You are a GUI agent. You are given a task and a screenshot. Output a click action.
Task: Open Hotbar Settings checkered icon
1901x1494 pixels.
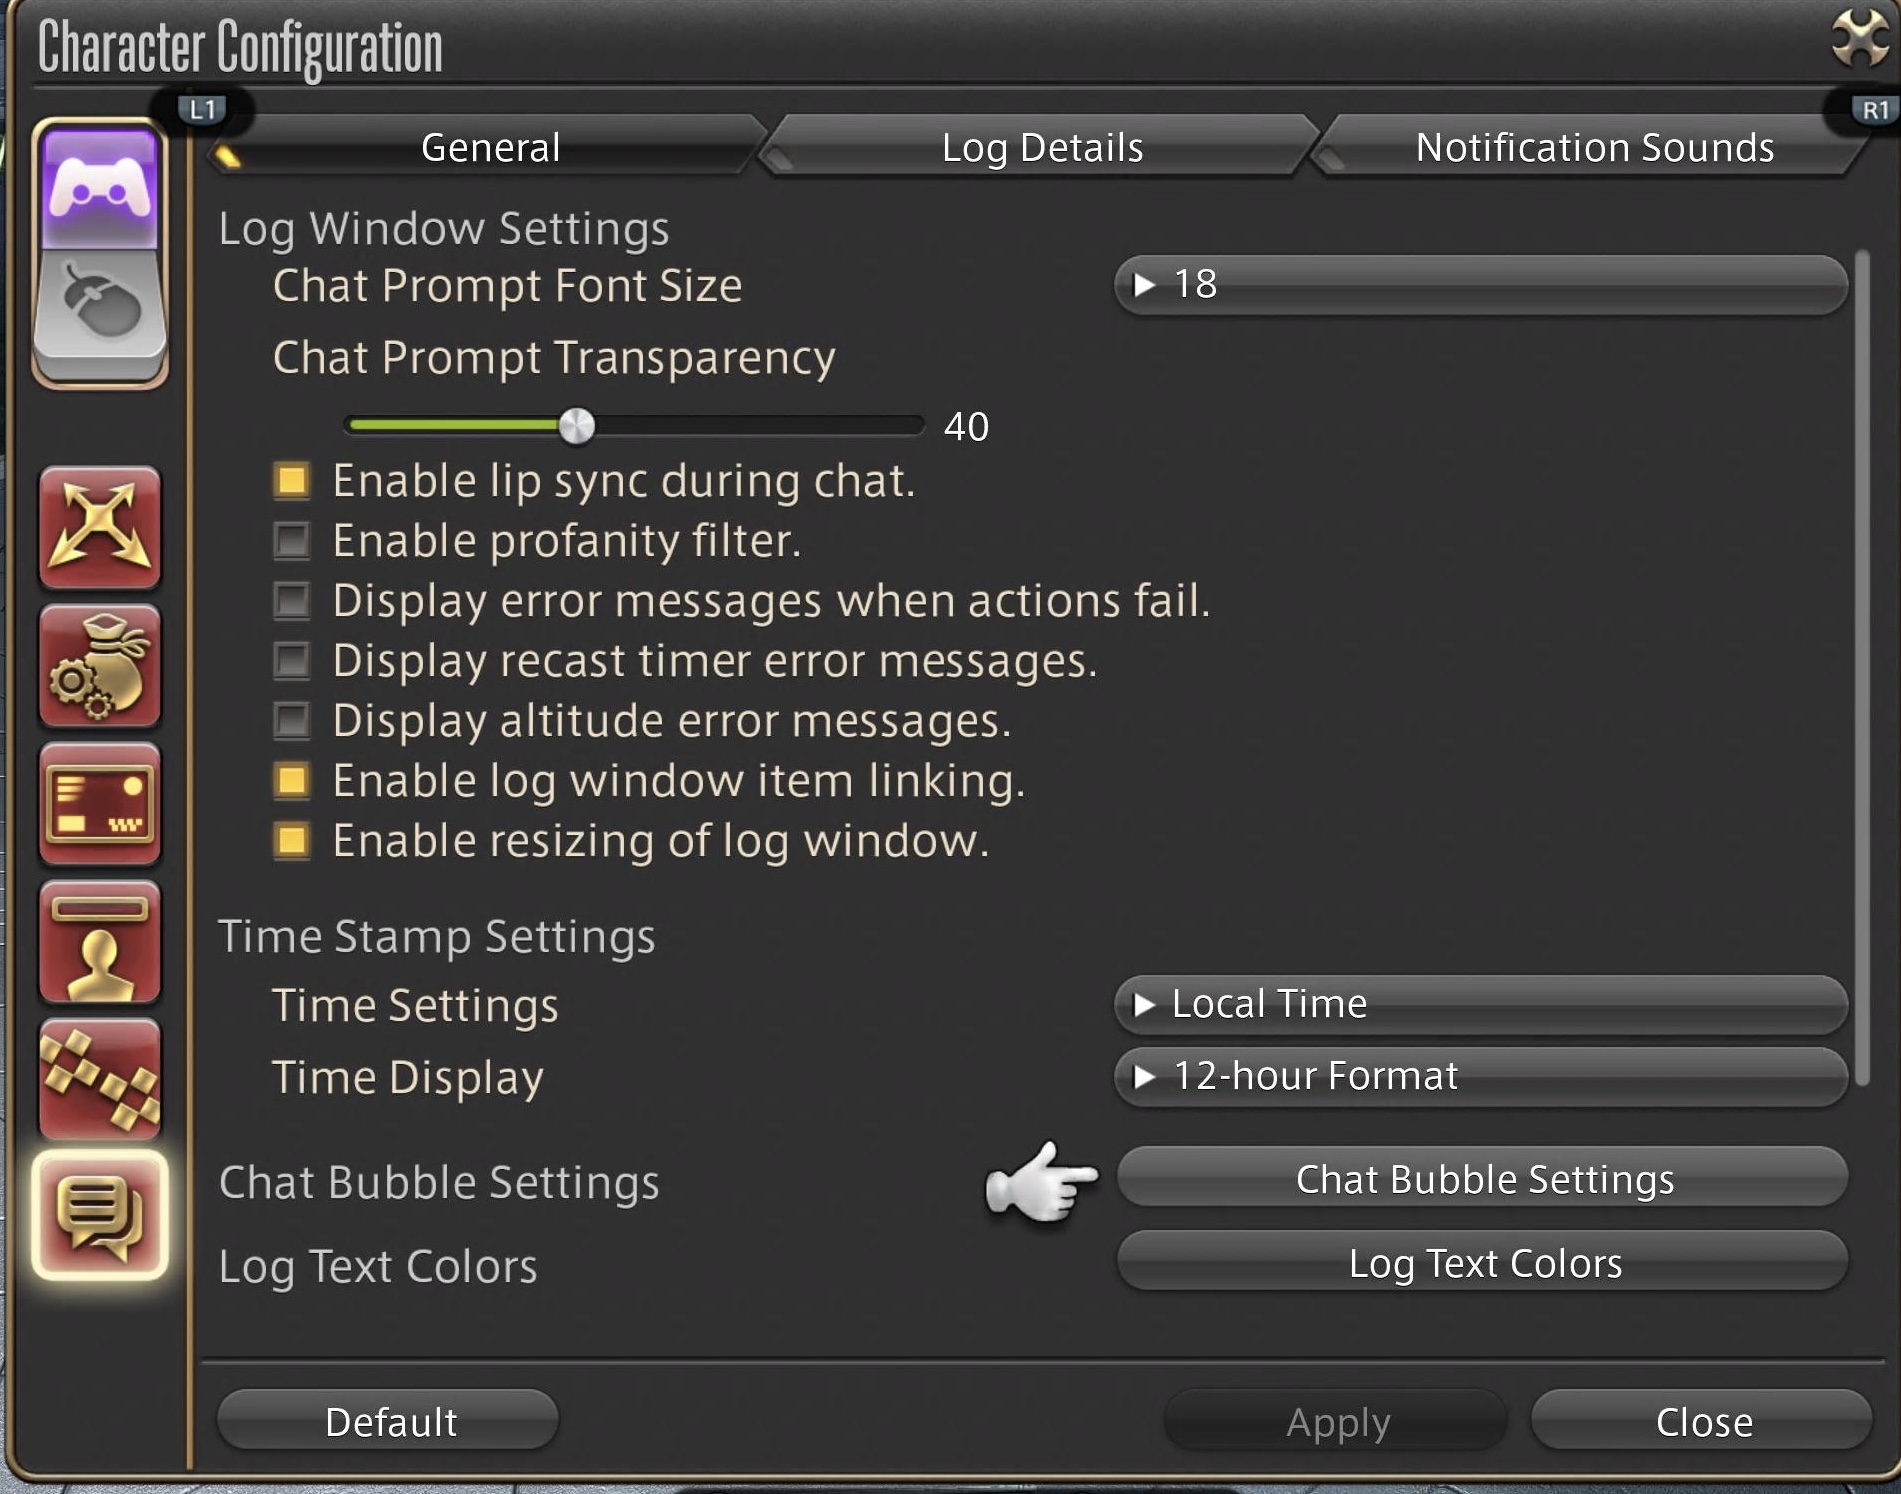point(100,1079)
